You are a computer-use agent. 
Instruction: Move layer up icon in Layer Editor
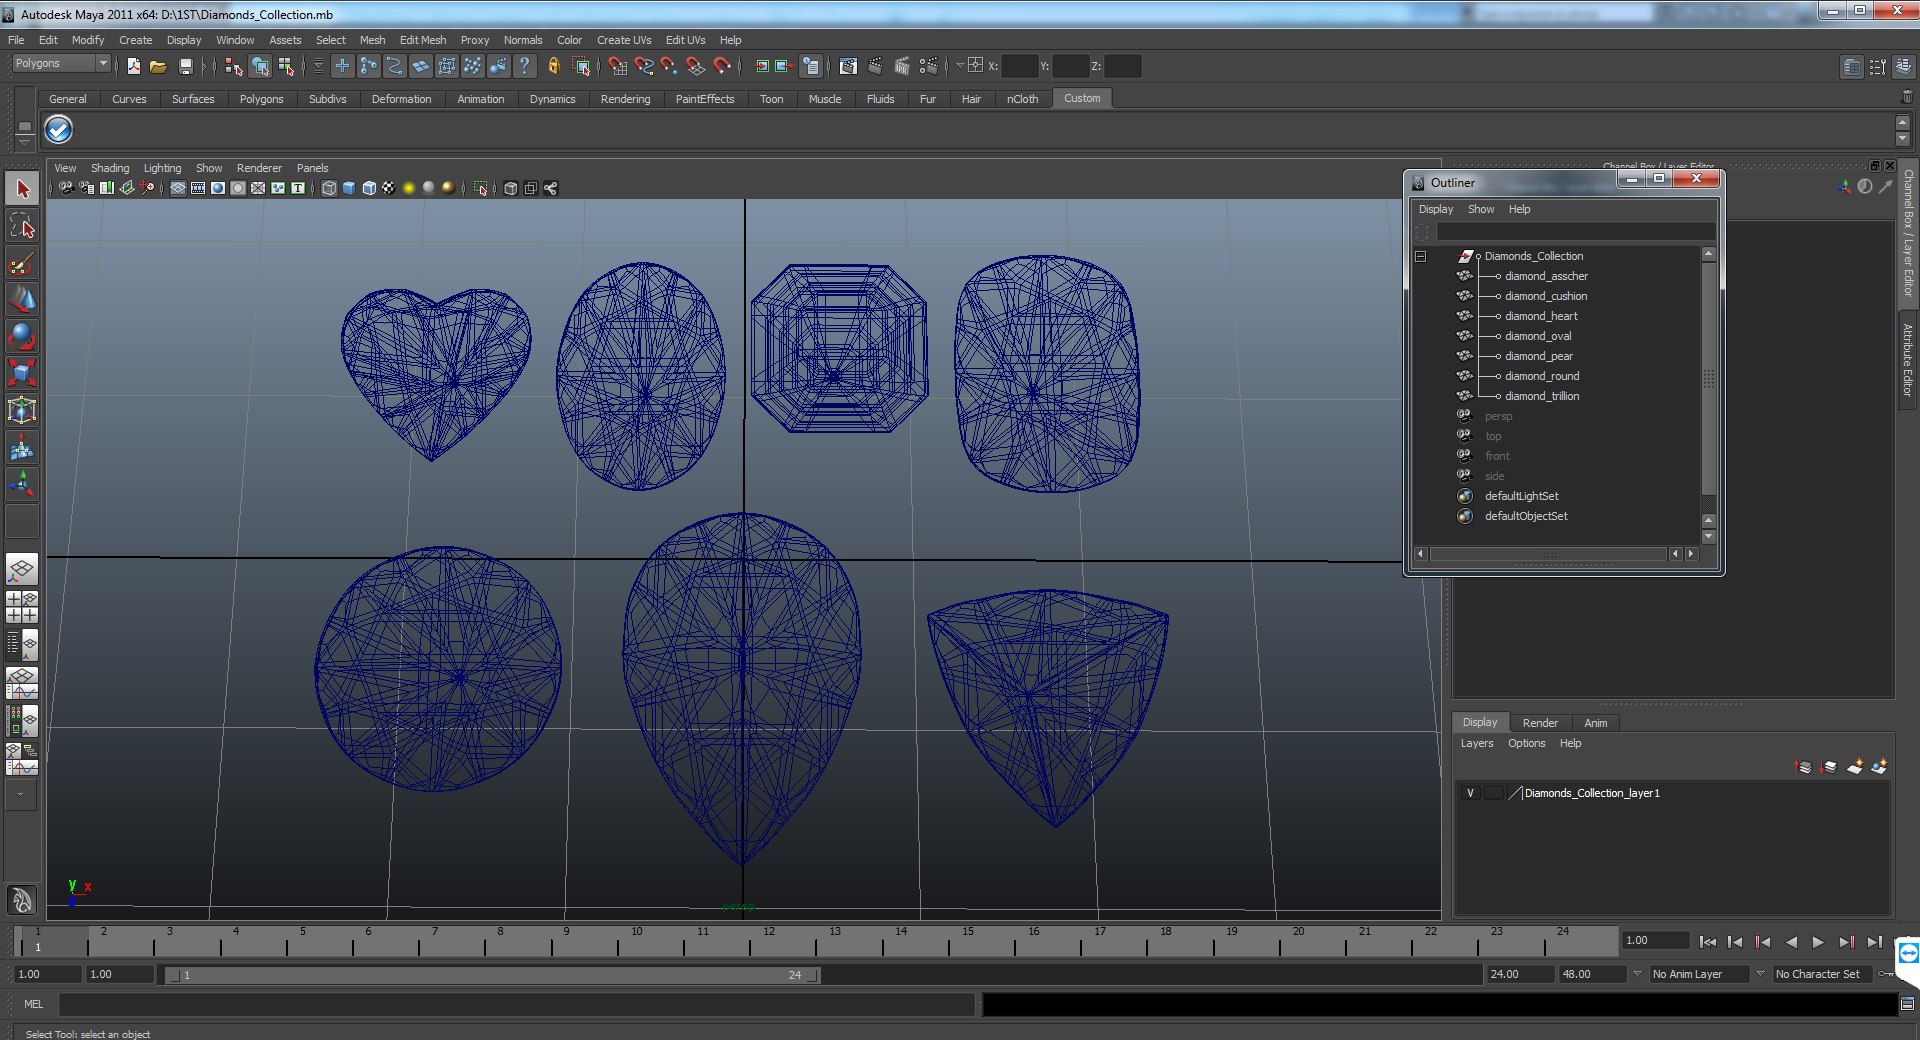point(1804,767)
